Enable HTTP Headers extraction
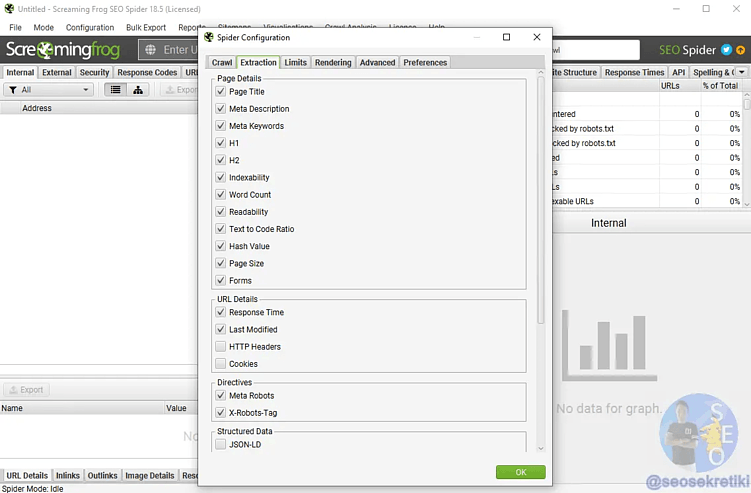 (220, 346)
